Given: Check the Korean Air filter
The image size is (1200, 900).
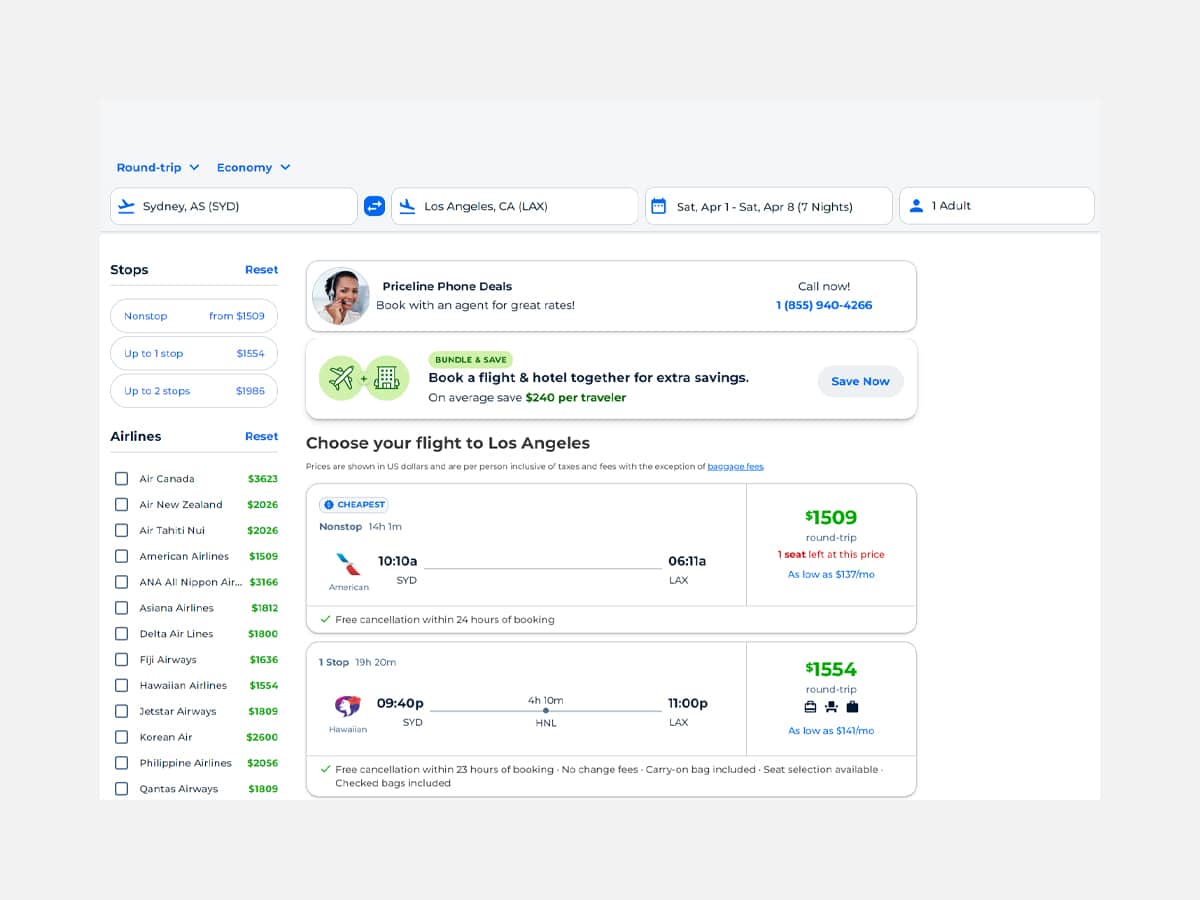Looking at the screenshot, I should tap(121, 737).
